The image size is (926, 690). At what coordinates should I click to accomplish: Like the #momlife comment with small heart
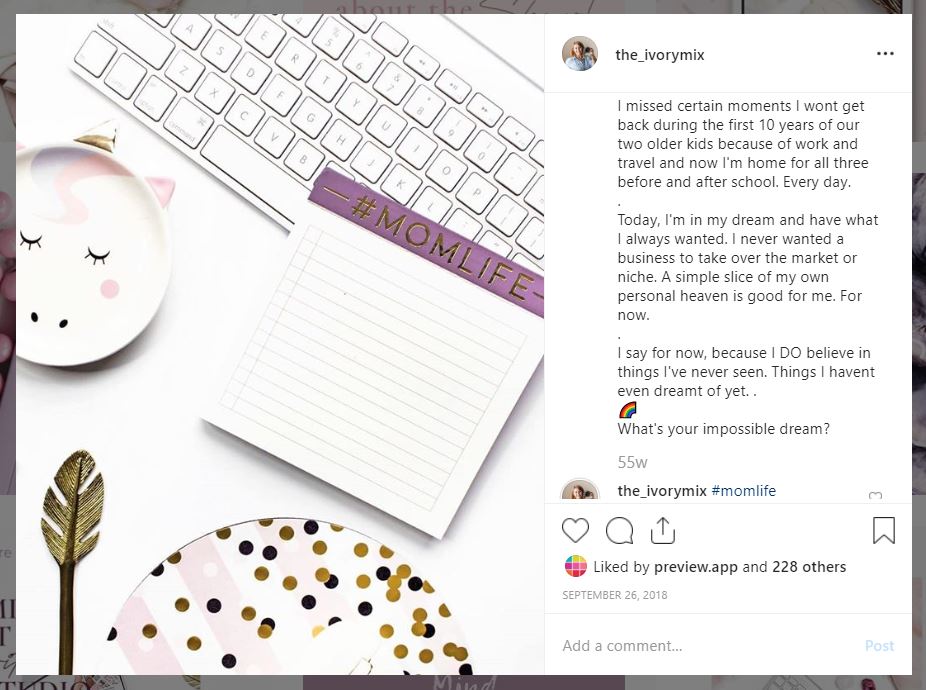click(875, 495)
